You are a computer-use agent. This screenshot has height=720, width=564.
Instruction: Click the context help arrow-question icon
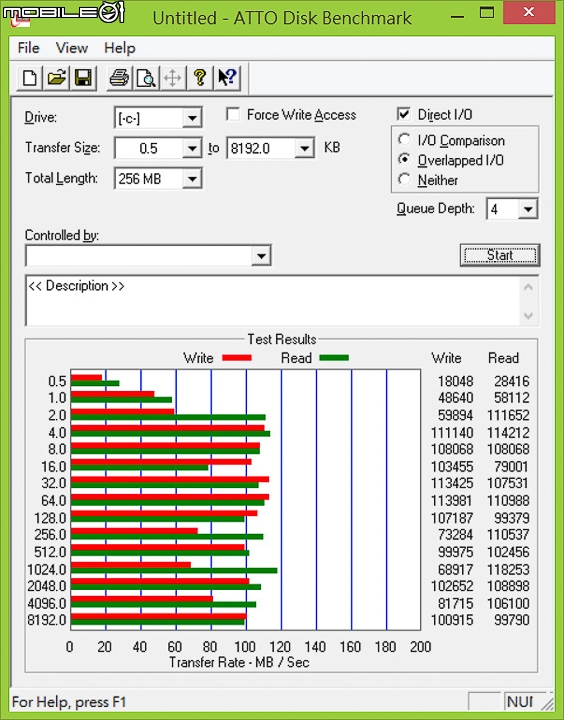227,78
